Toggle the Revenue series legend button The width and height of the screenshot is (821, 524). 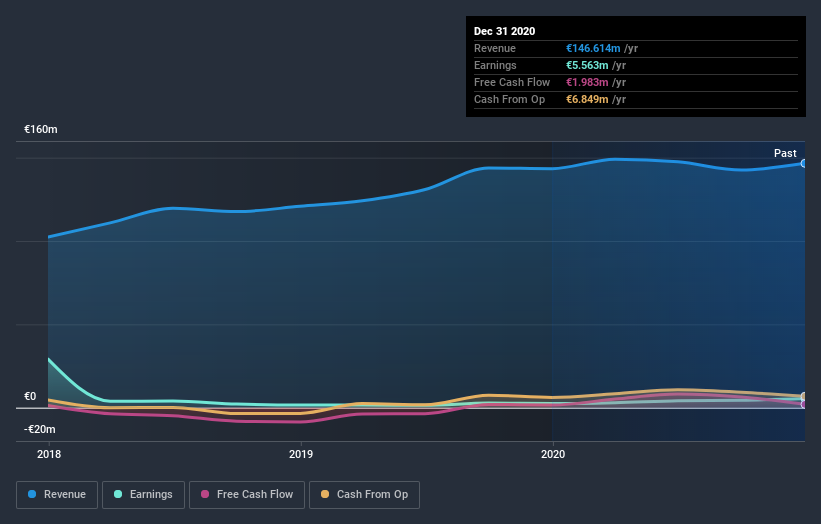(57, 495)
